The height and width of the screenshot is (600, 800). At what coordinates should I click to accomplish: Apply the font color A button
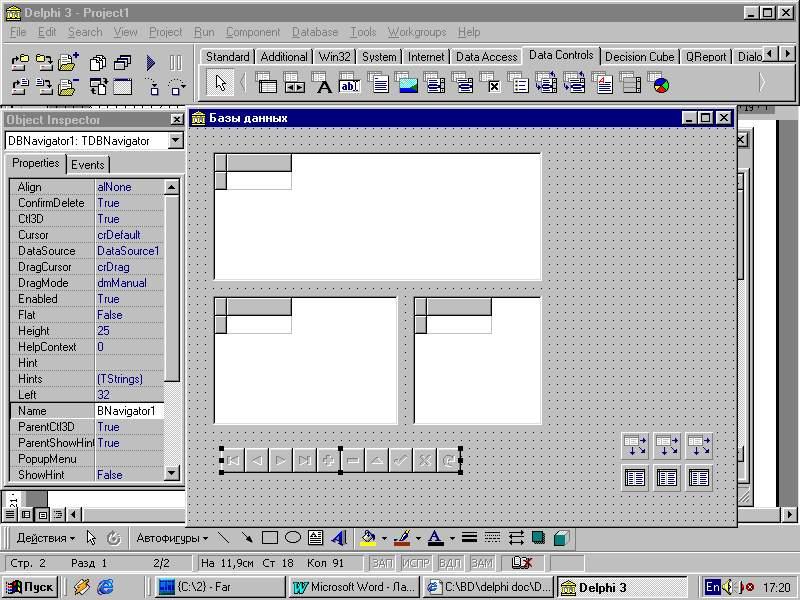point(435,538)
